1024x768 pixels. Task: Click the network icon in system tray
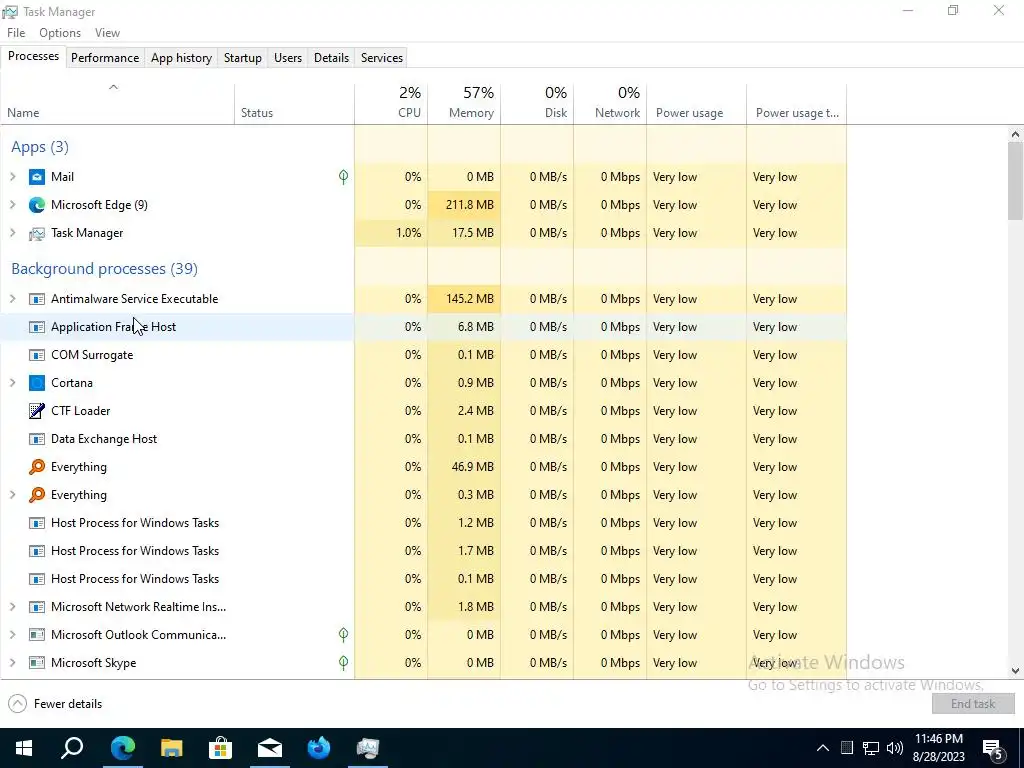(871, 748)
